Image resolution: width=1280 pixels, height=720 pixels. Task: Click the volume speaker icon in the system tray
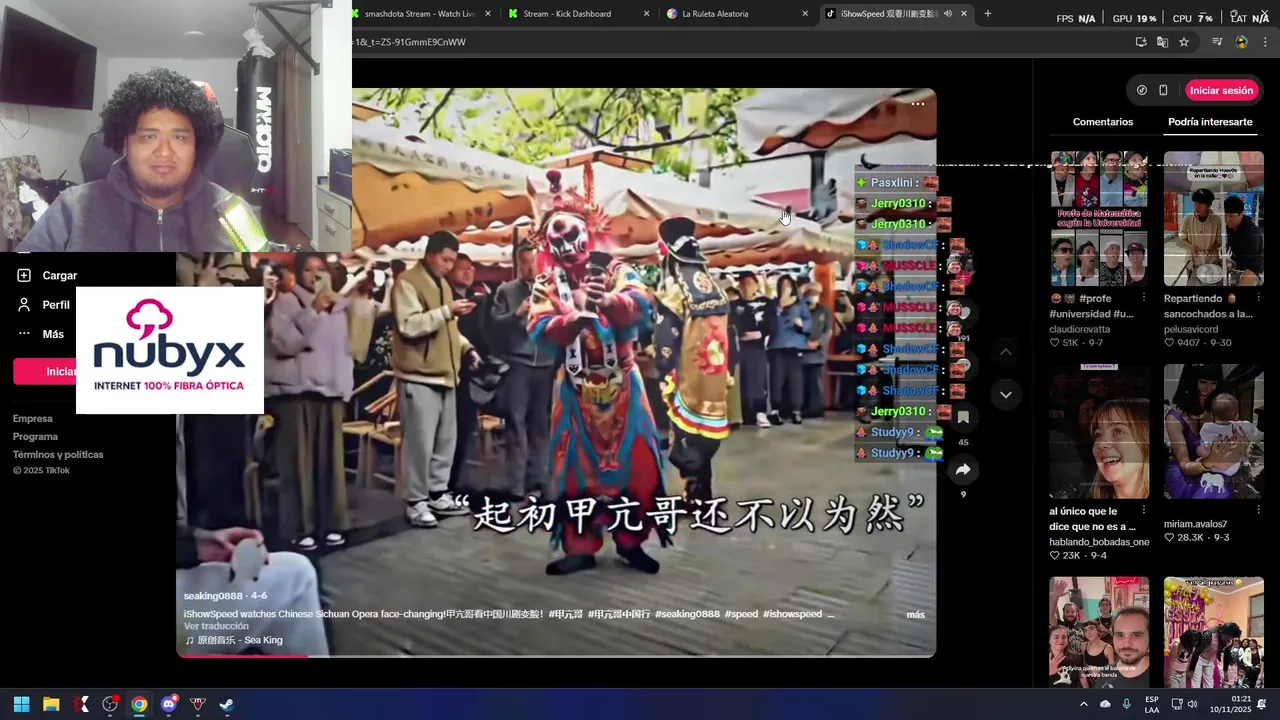point(1192,704)
